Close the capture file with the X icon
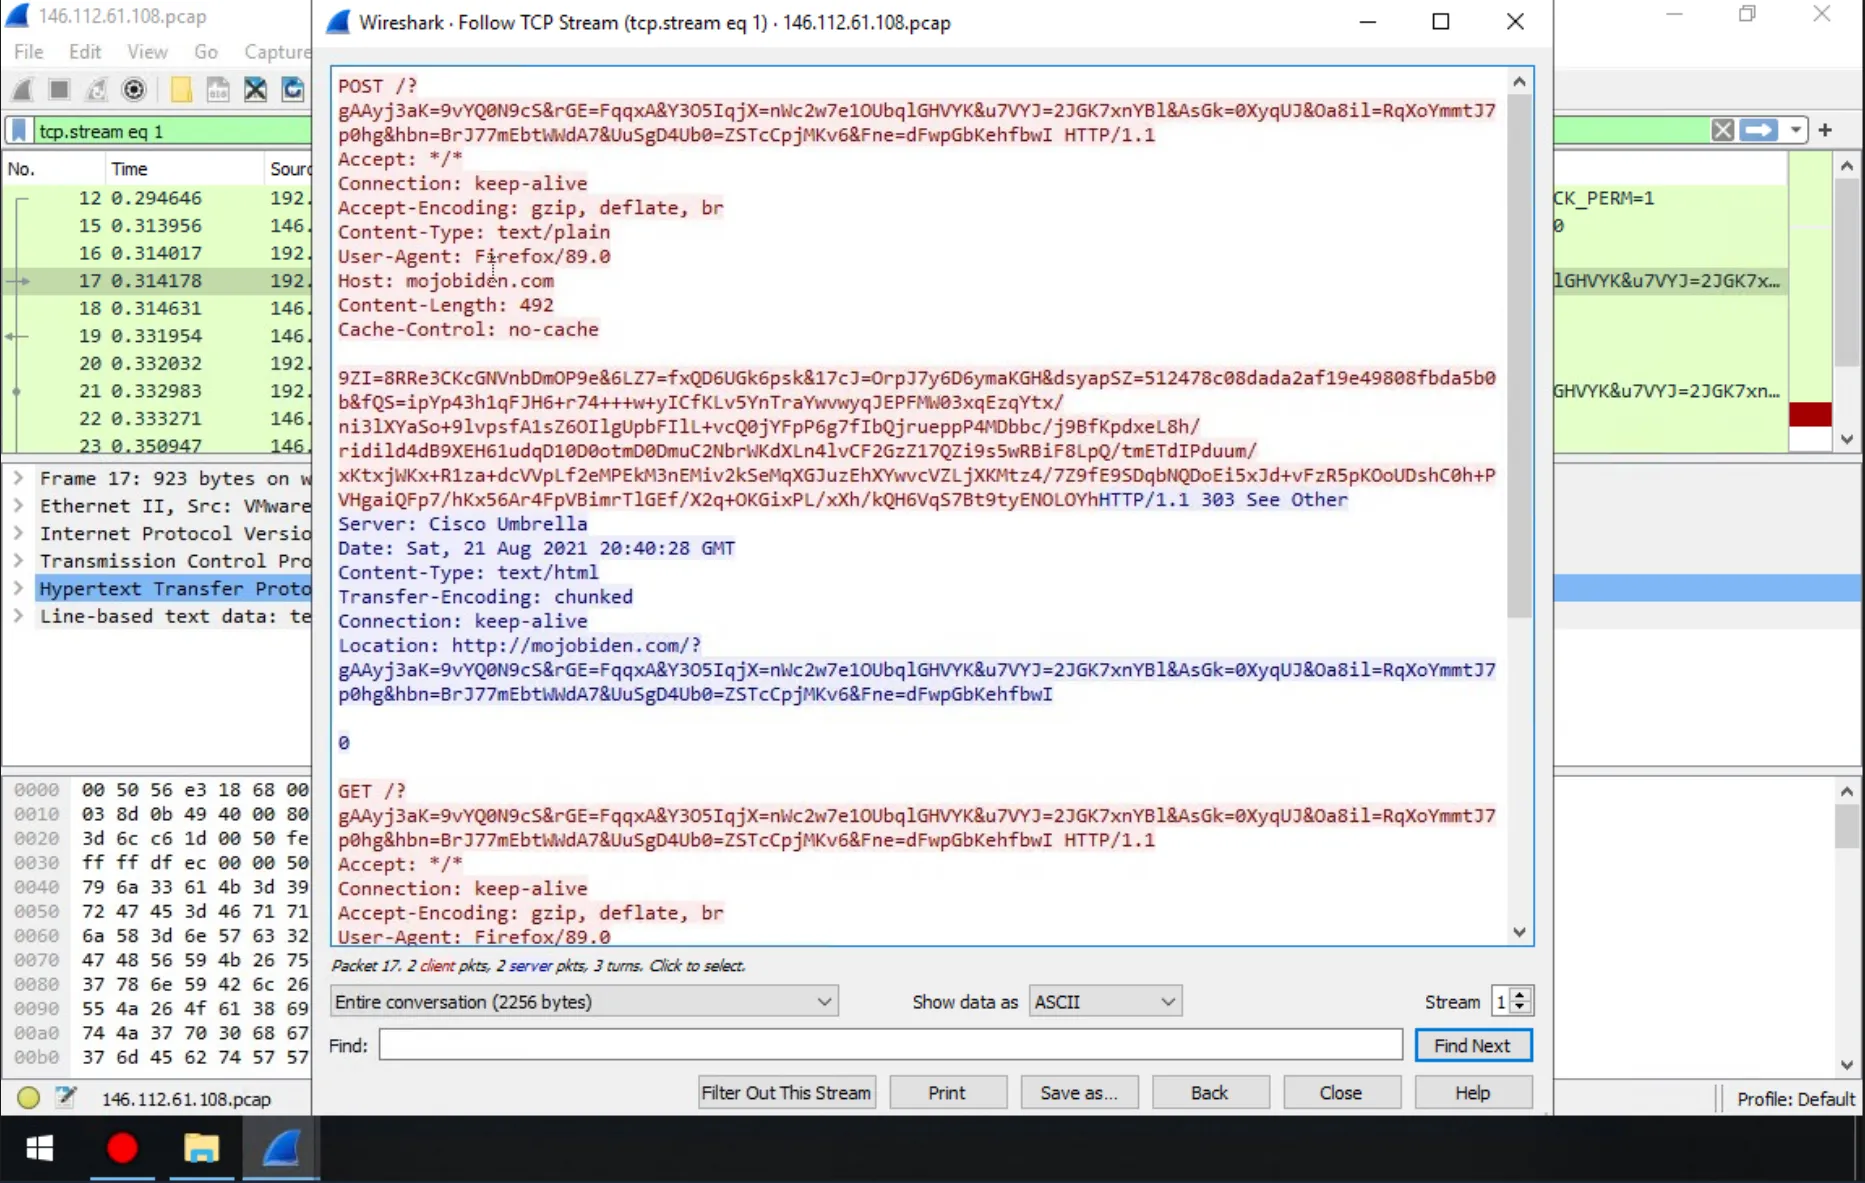This screenshot has height=1183, width=1865. click(x=255, y=89)
